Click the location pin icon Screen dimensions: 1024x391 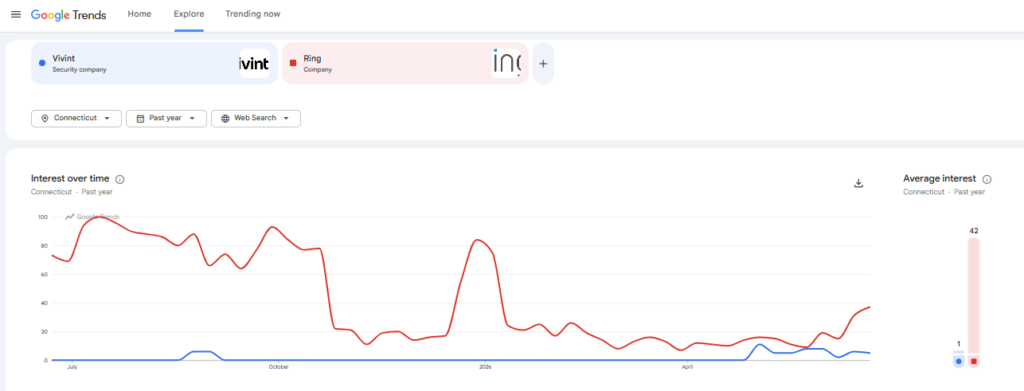(x=44, y=118)
